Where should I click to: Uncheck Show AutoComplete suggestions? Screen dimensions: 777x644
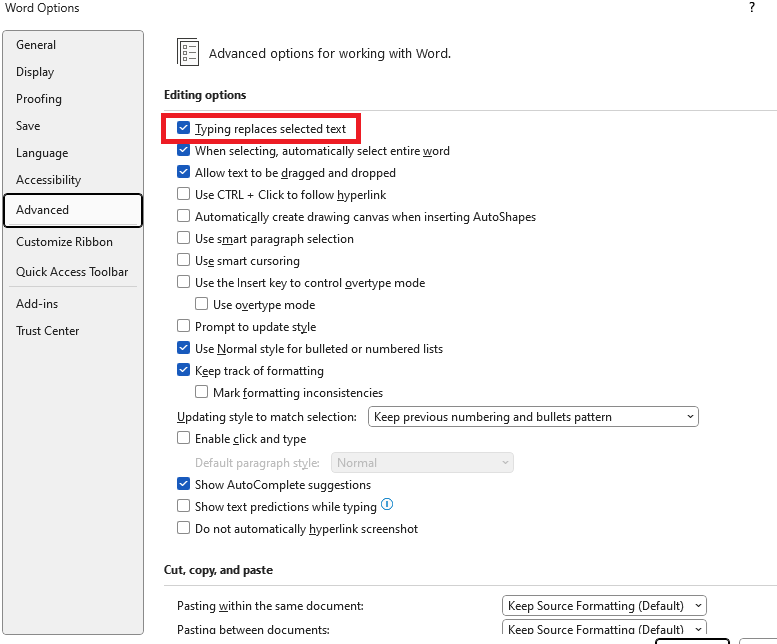tap(183, 484)
